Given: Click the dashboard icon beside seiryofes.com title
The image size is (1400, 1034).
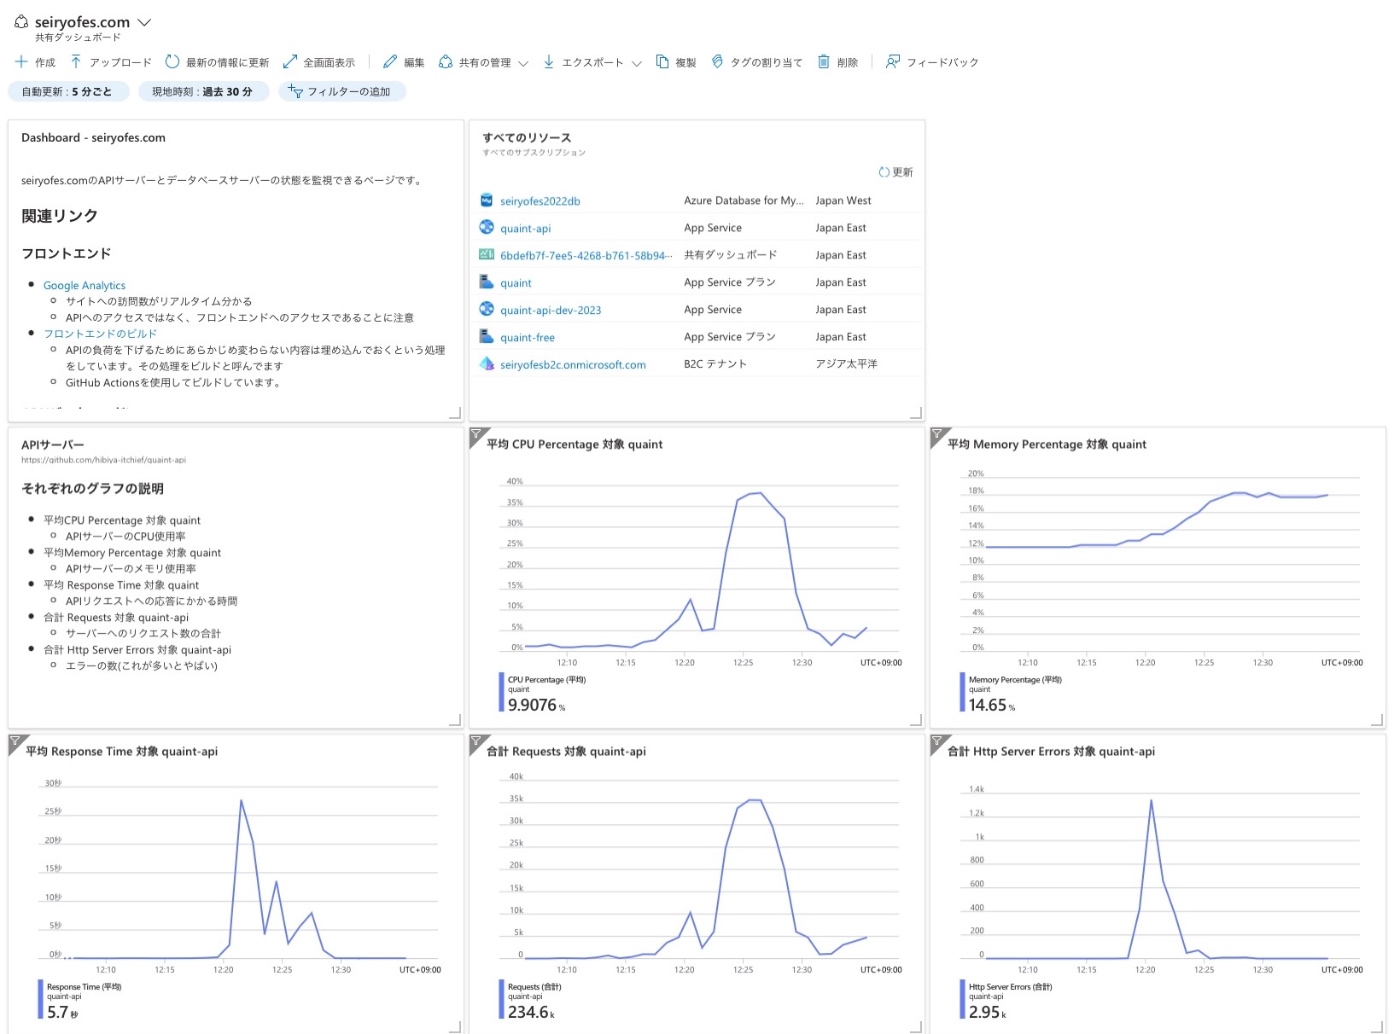Looking at the screenshot, I should (21, 21).
